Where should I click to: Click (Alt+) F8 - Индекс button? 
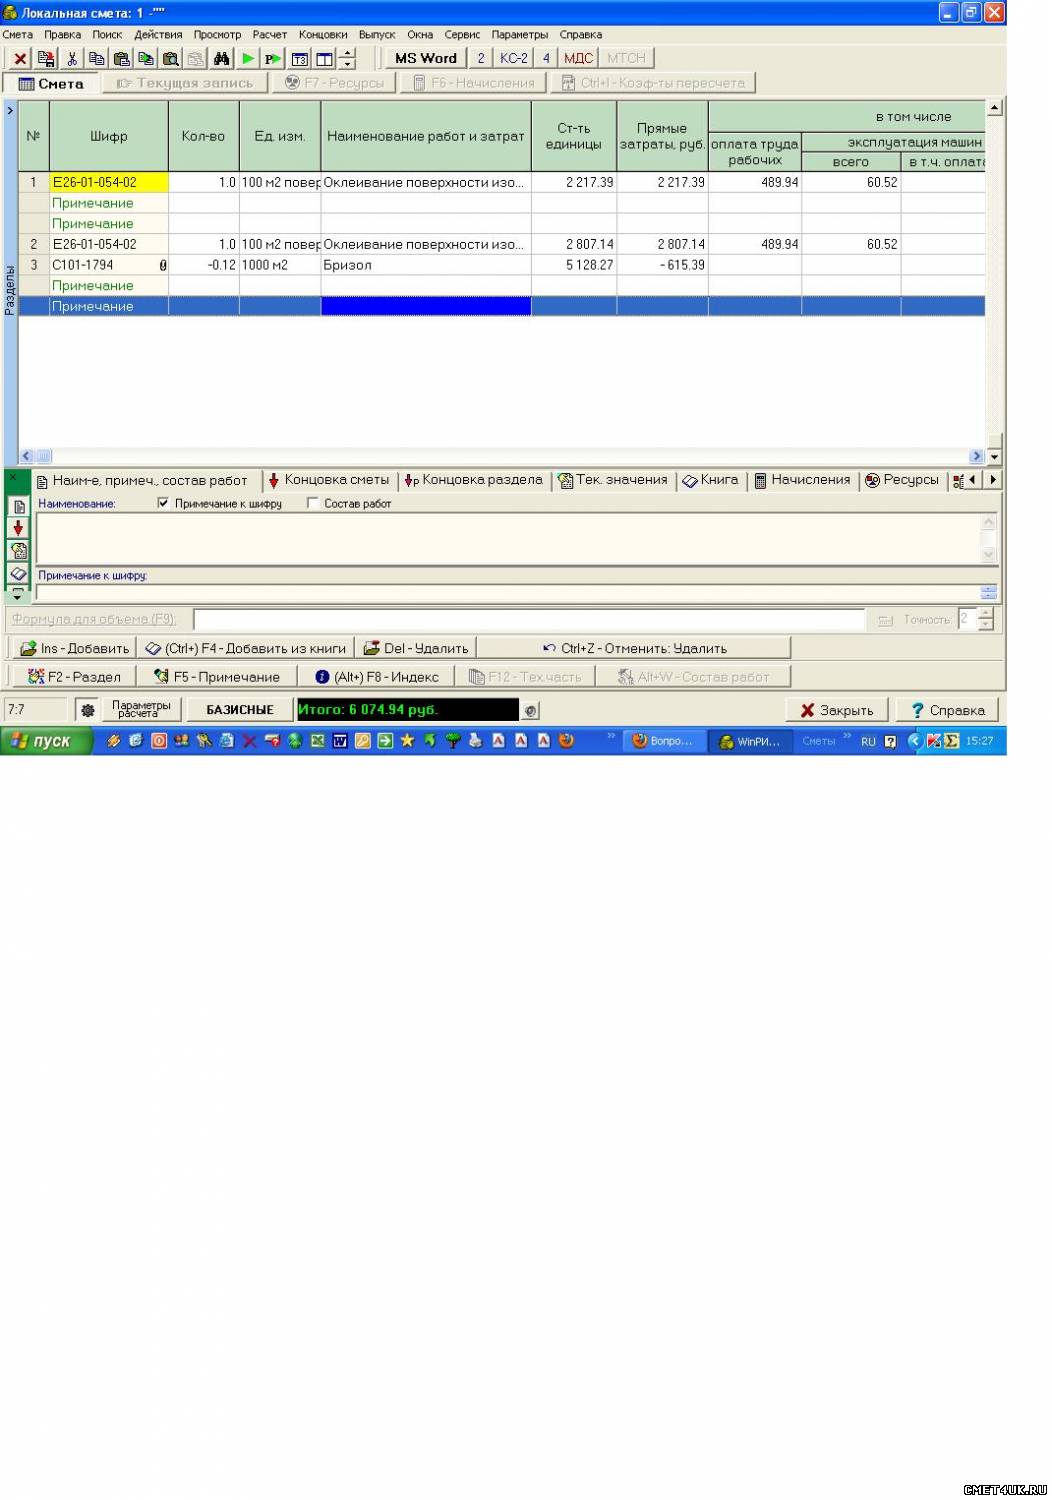pos(376,677)
